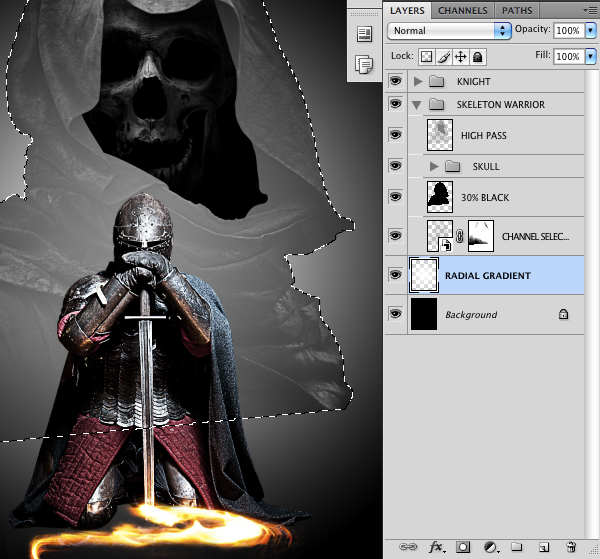This screenshot has height=559, width=600.
Task: Hide the KNIGHT group
Action: (396, 81)
